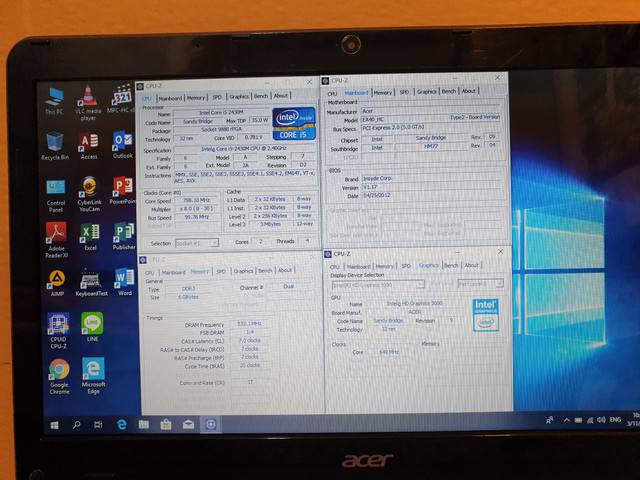
Task: Click the ENG language indicator
Action: 615,420
